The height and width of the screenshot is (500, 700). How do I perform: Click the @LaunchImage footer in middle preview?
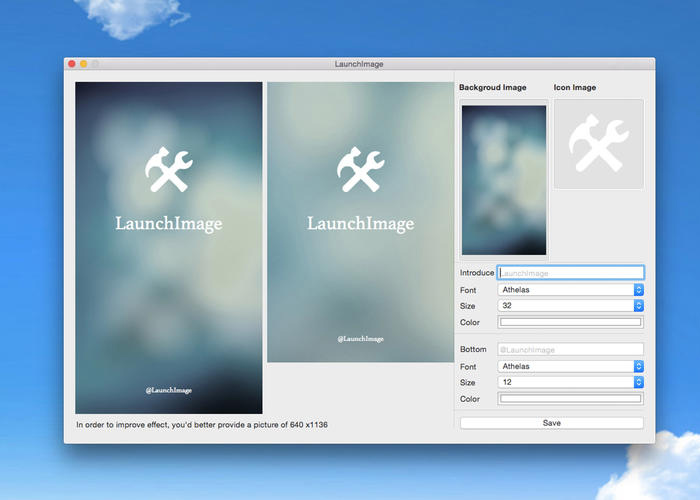tap(360, 339)
